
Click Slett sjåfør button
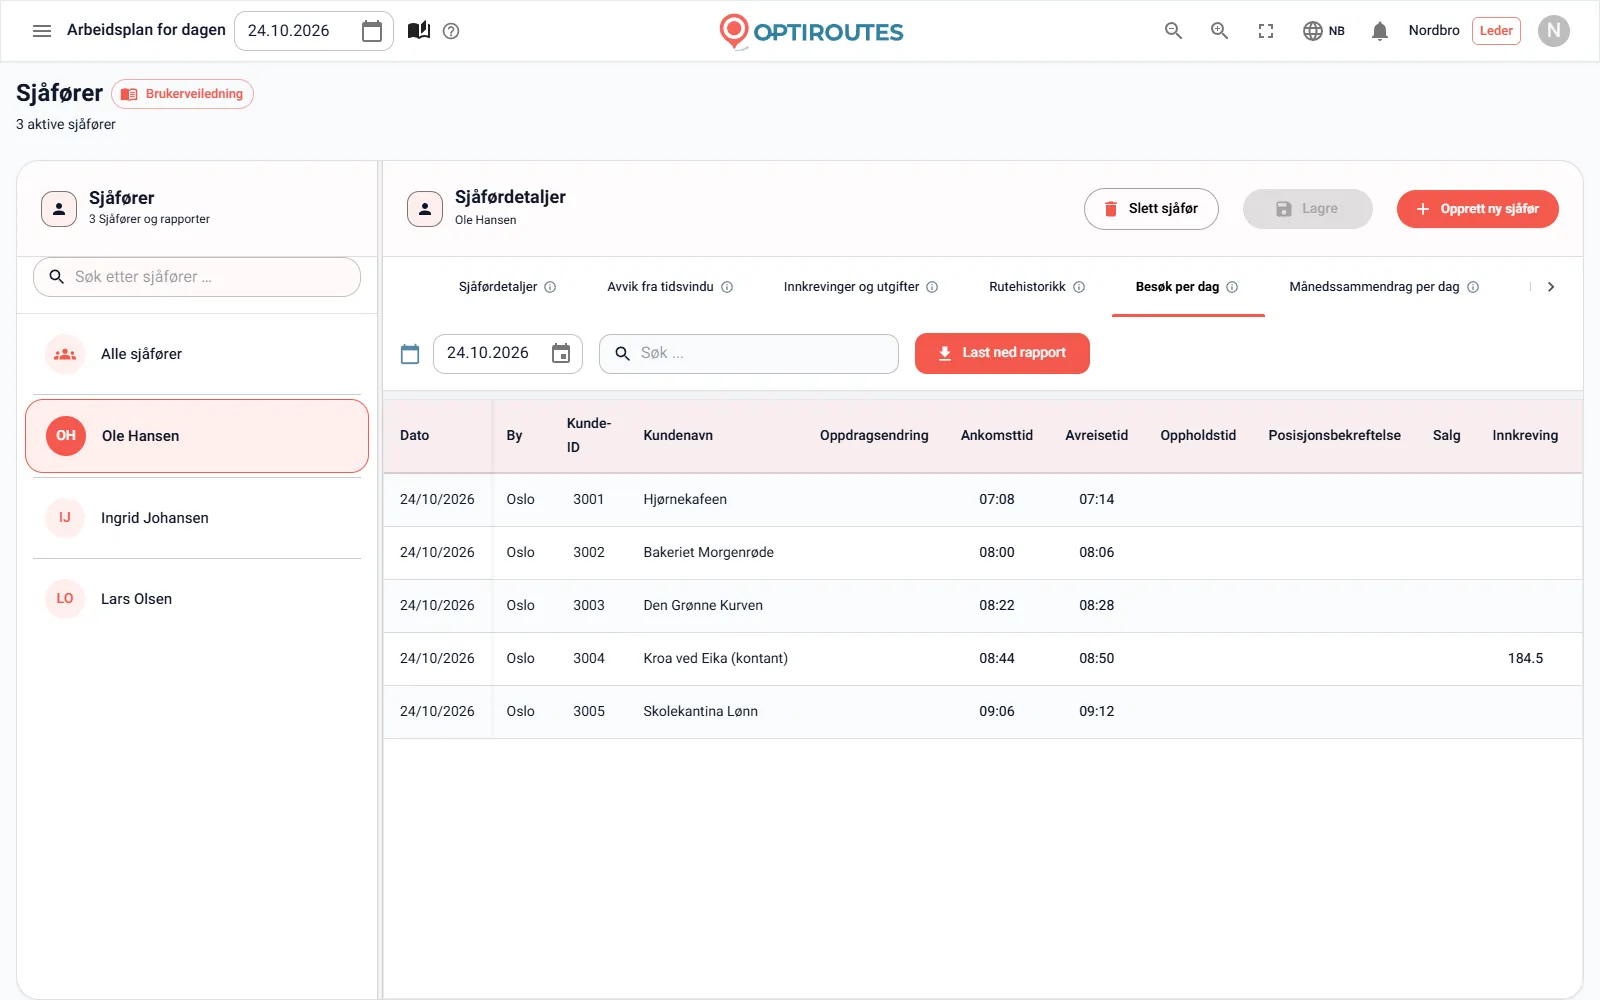1151,209
